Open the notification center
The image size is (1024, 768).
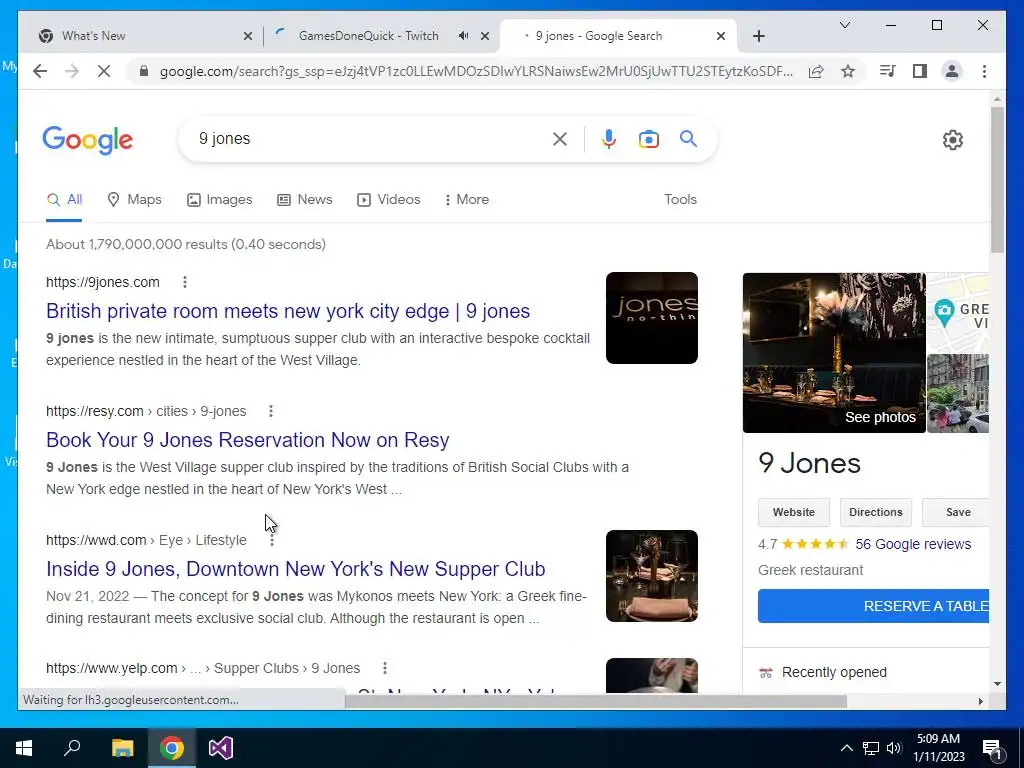click(993, 748)
